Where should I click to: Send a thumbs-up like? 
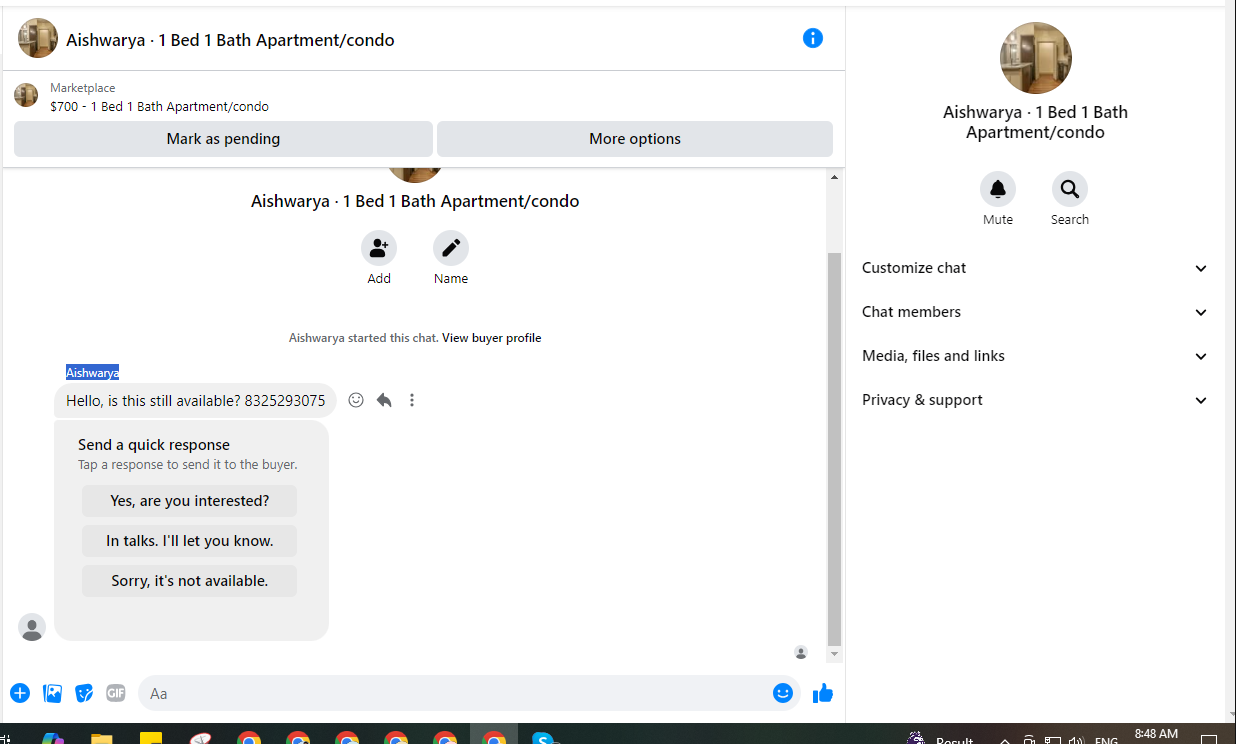pos(823,693)
